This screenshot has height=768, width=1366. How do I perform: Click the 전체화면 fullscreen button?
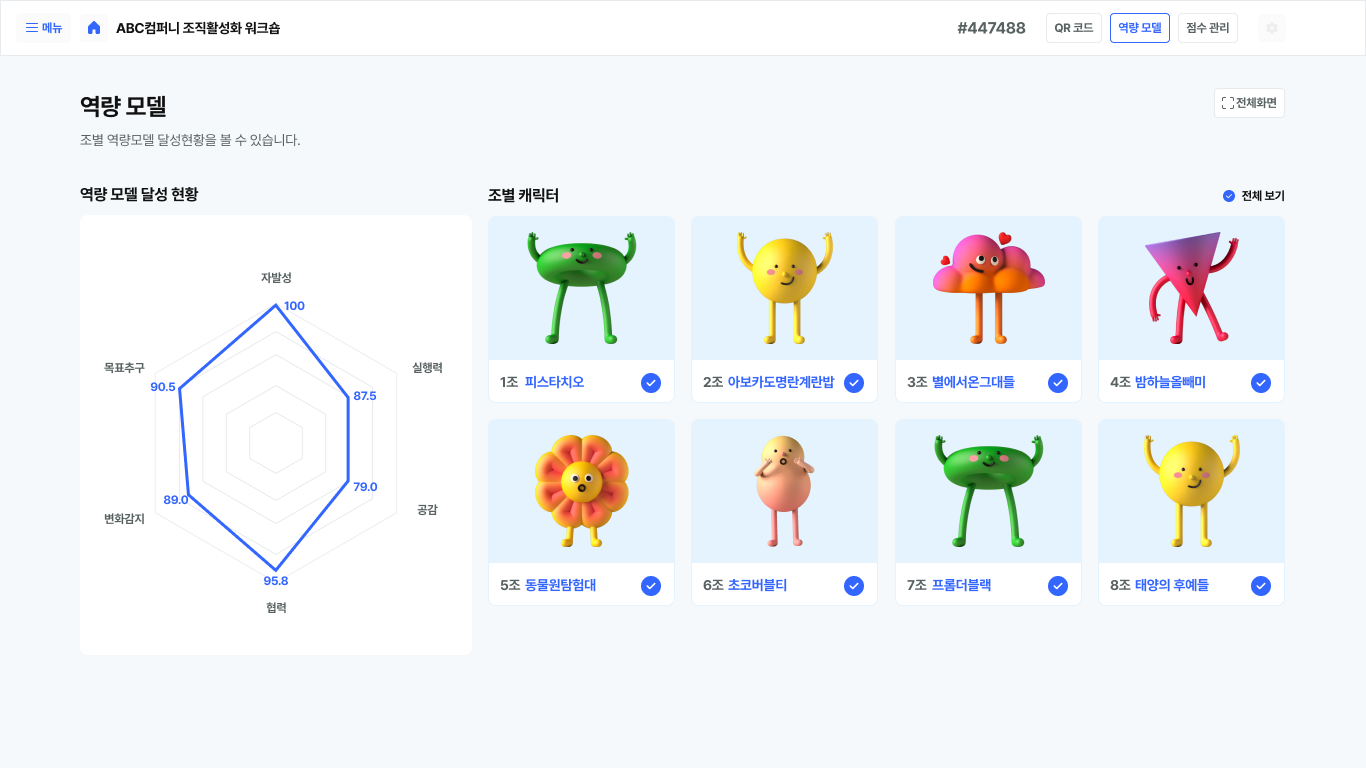coord(1249,103)
